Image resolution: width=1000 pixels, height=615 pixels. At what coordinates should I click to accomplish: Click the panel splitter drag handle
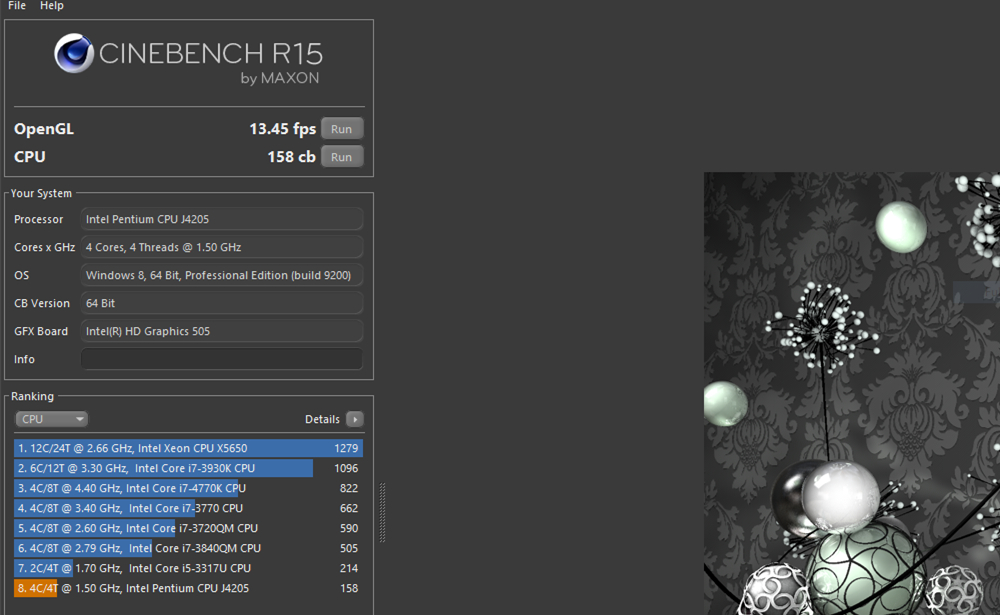coord(382,513)
